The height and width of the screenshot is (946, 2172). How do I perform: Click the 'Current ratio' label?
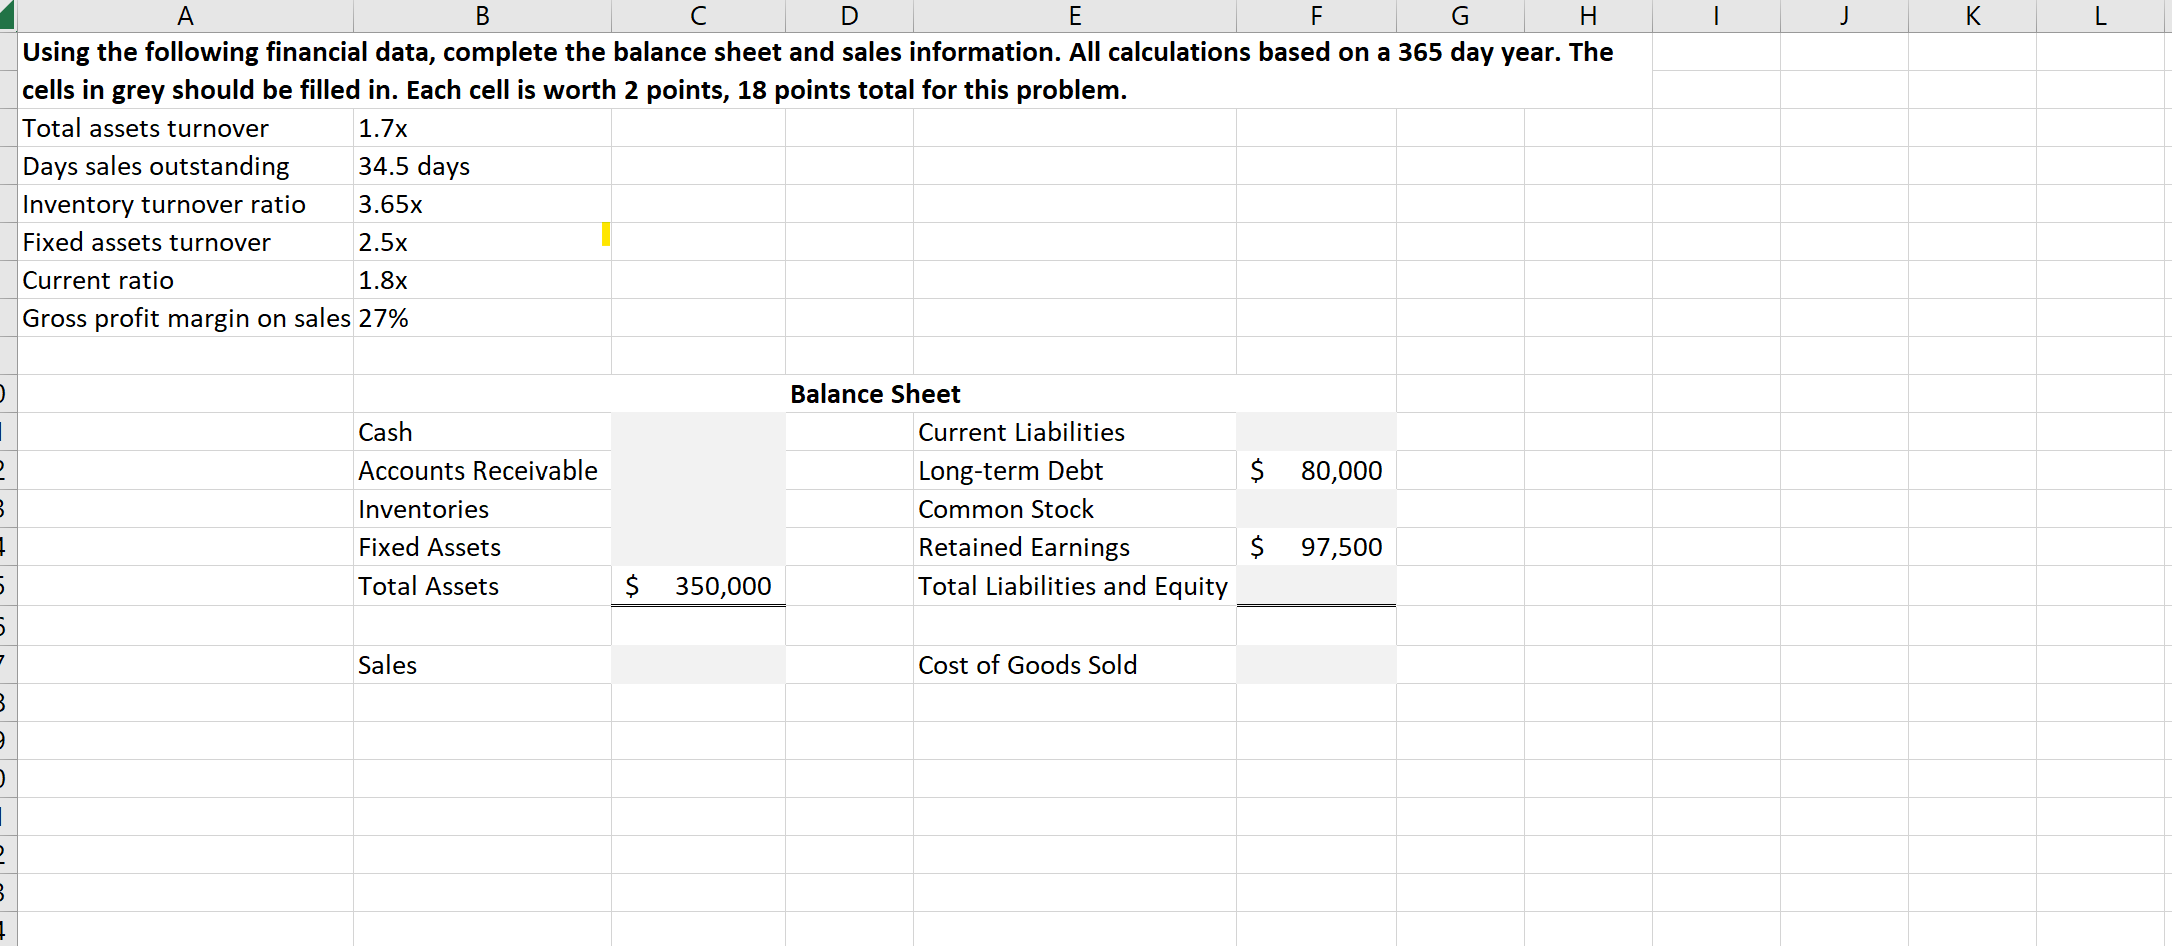pyautogui.click(x=98, y=280)
